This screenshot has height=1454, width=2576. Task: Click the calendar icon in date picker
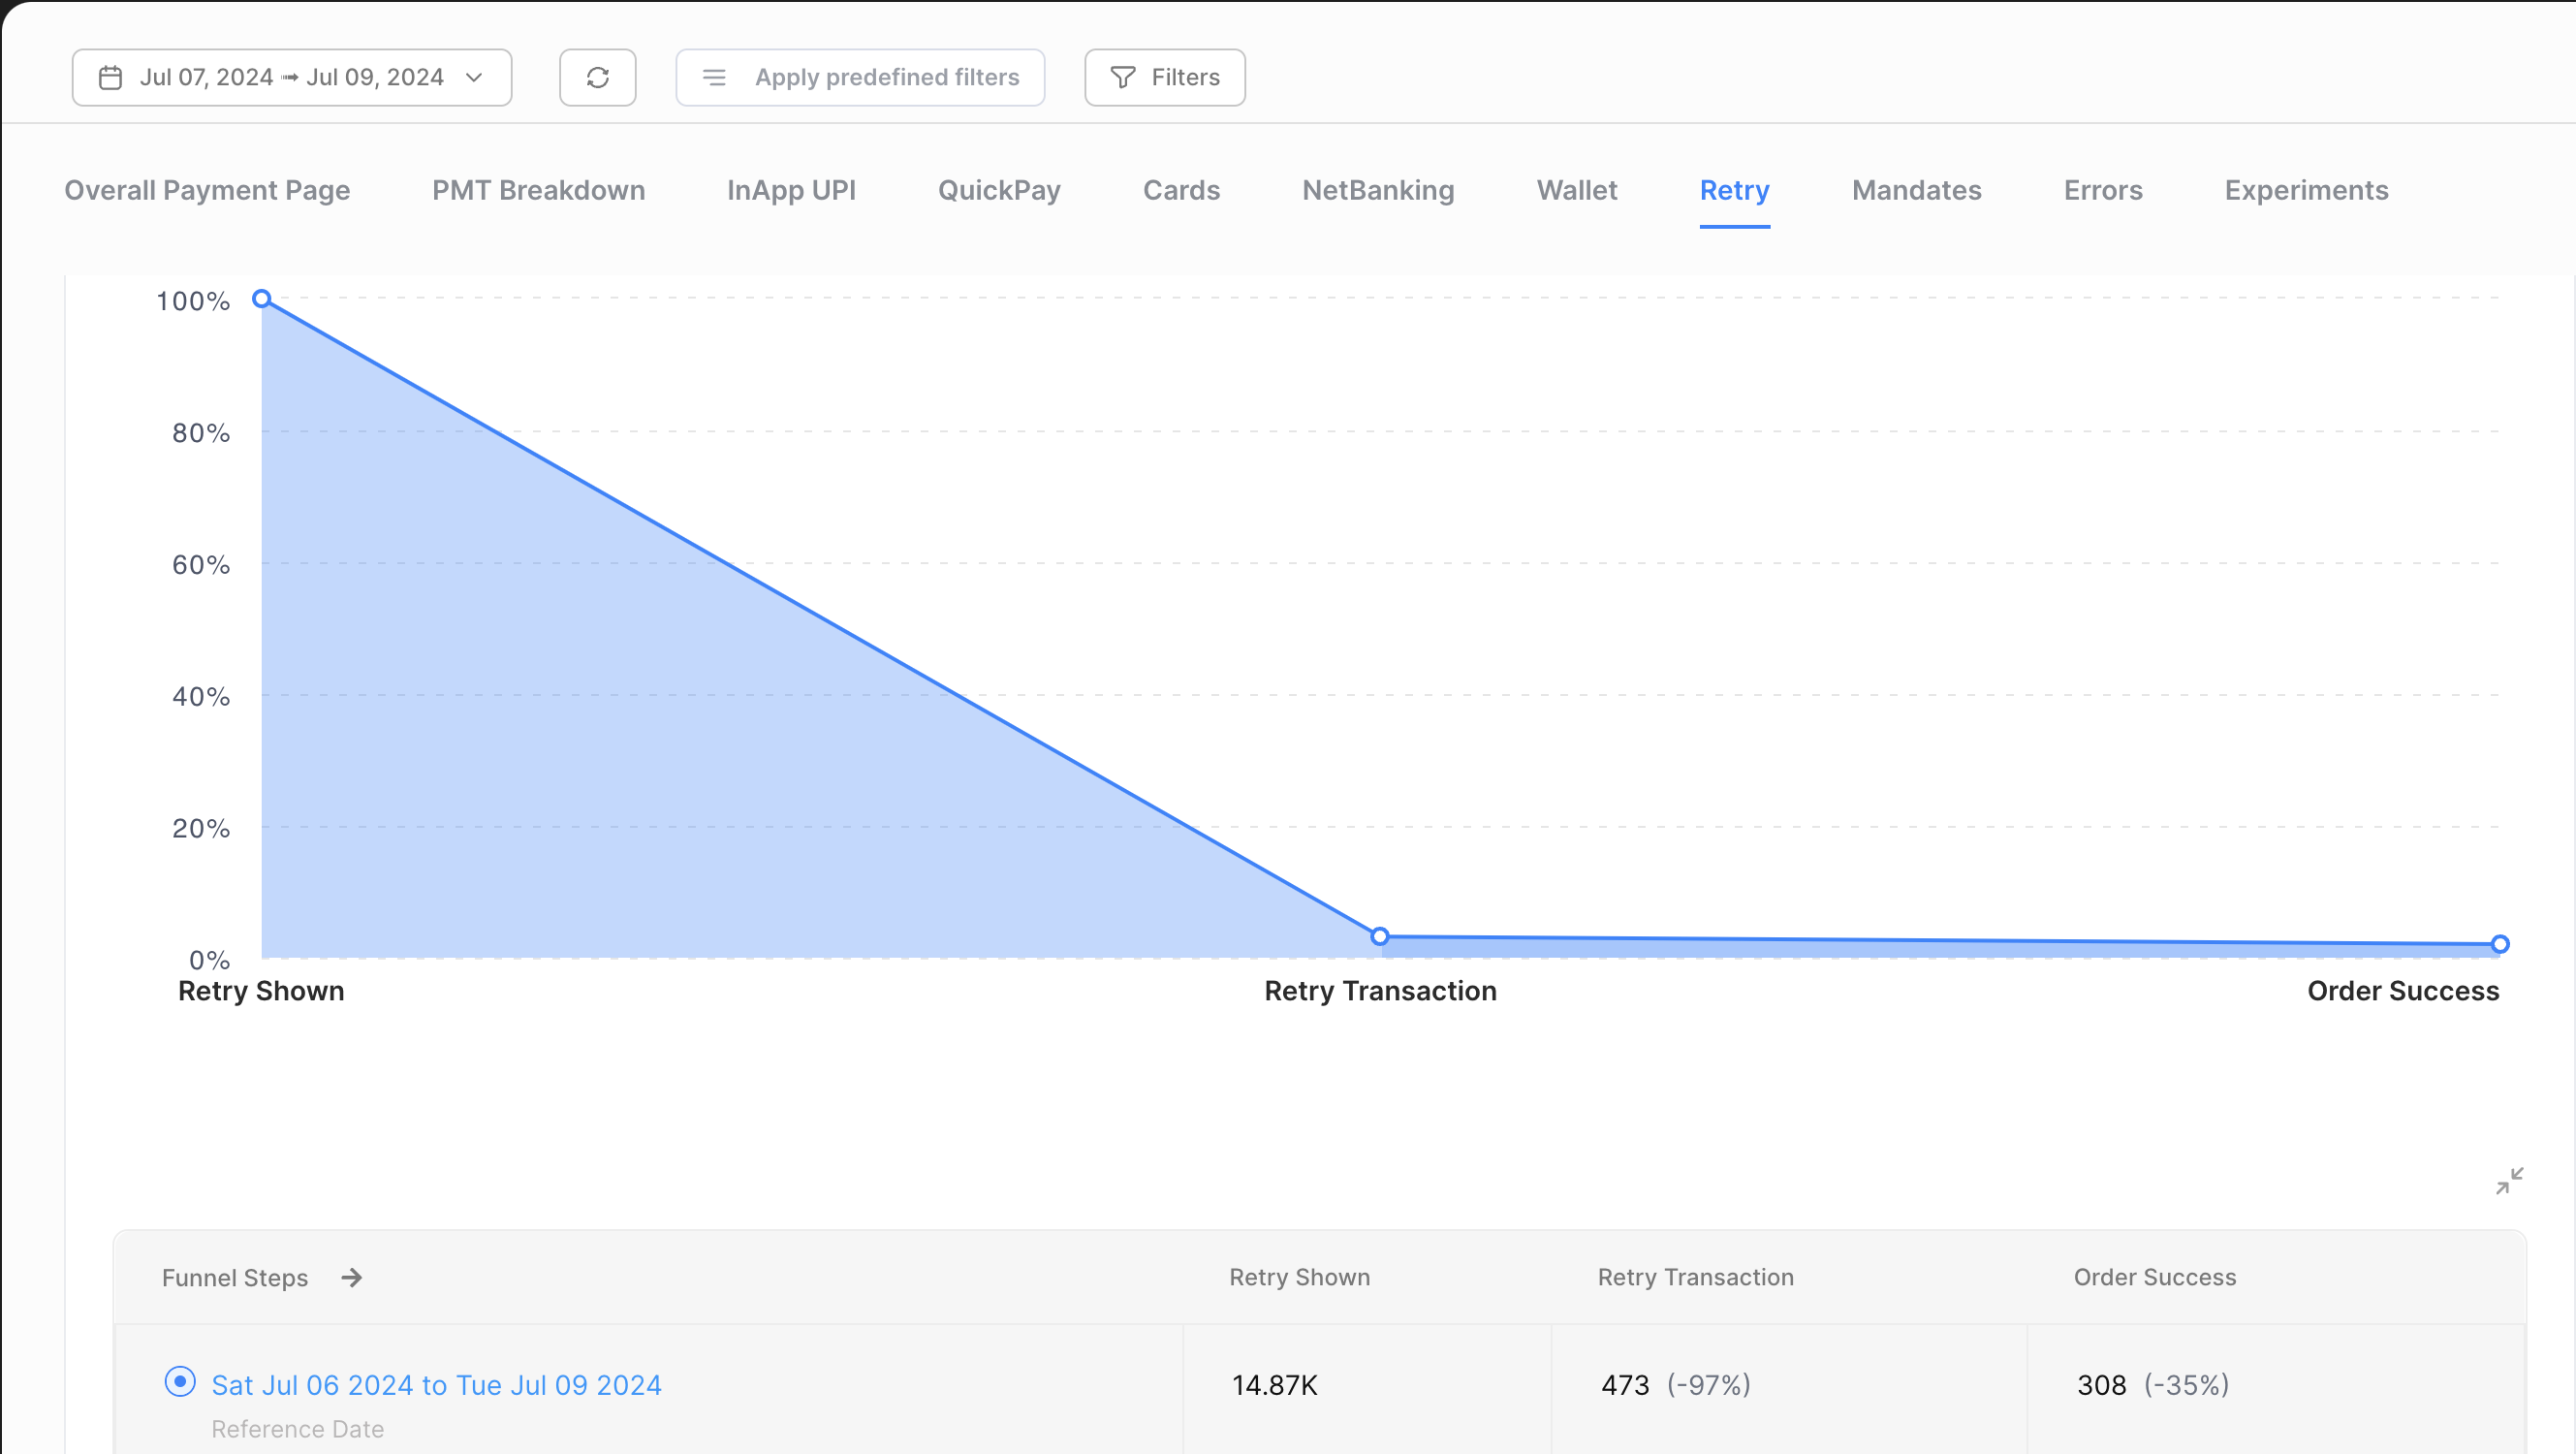[x=111, y=78]
